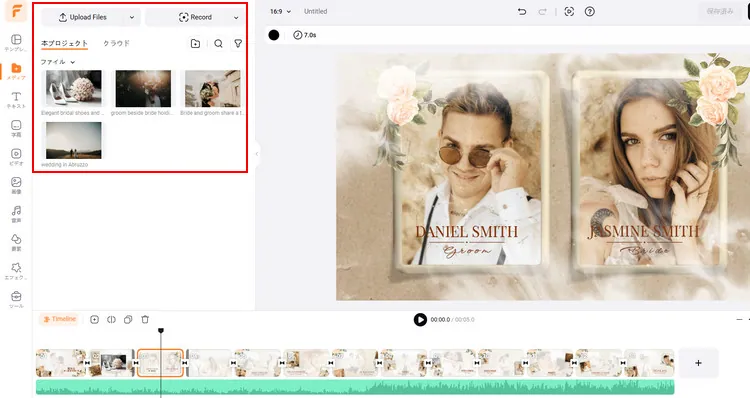
Task: Click the saved status button at top right
Action: click(x=720, y=11)
